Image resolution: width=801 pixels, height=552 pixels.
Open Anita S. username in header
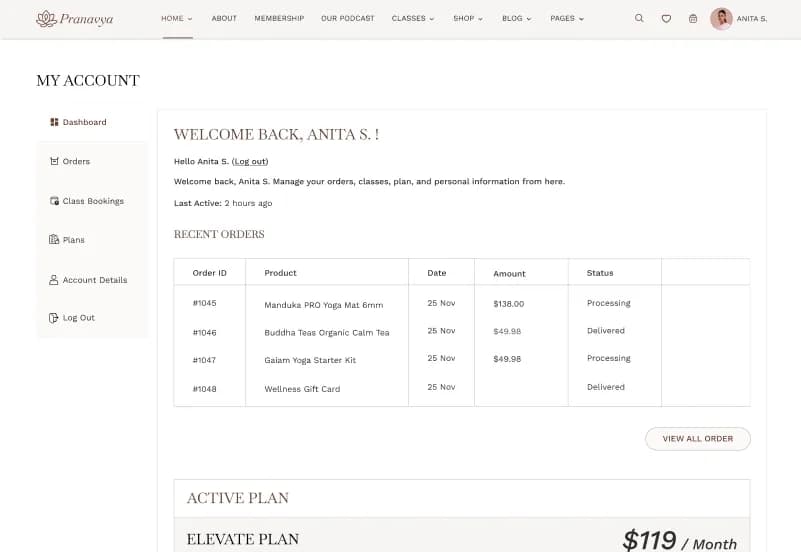(x=752, y=19)
